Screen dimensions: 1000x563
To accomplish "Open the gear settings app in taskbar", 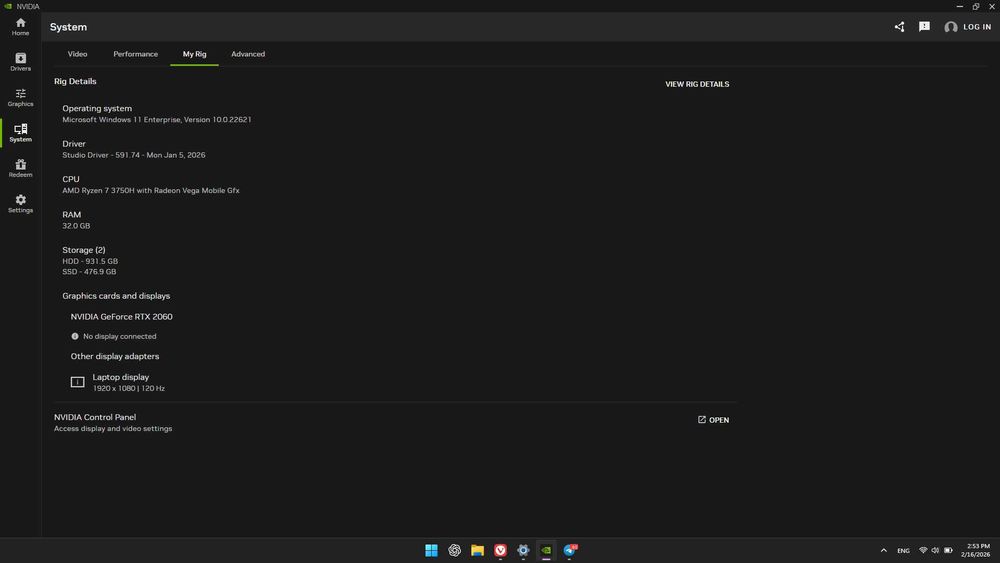I will tap(524, 550).
